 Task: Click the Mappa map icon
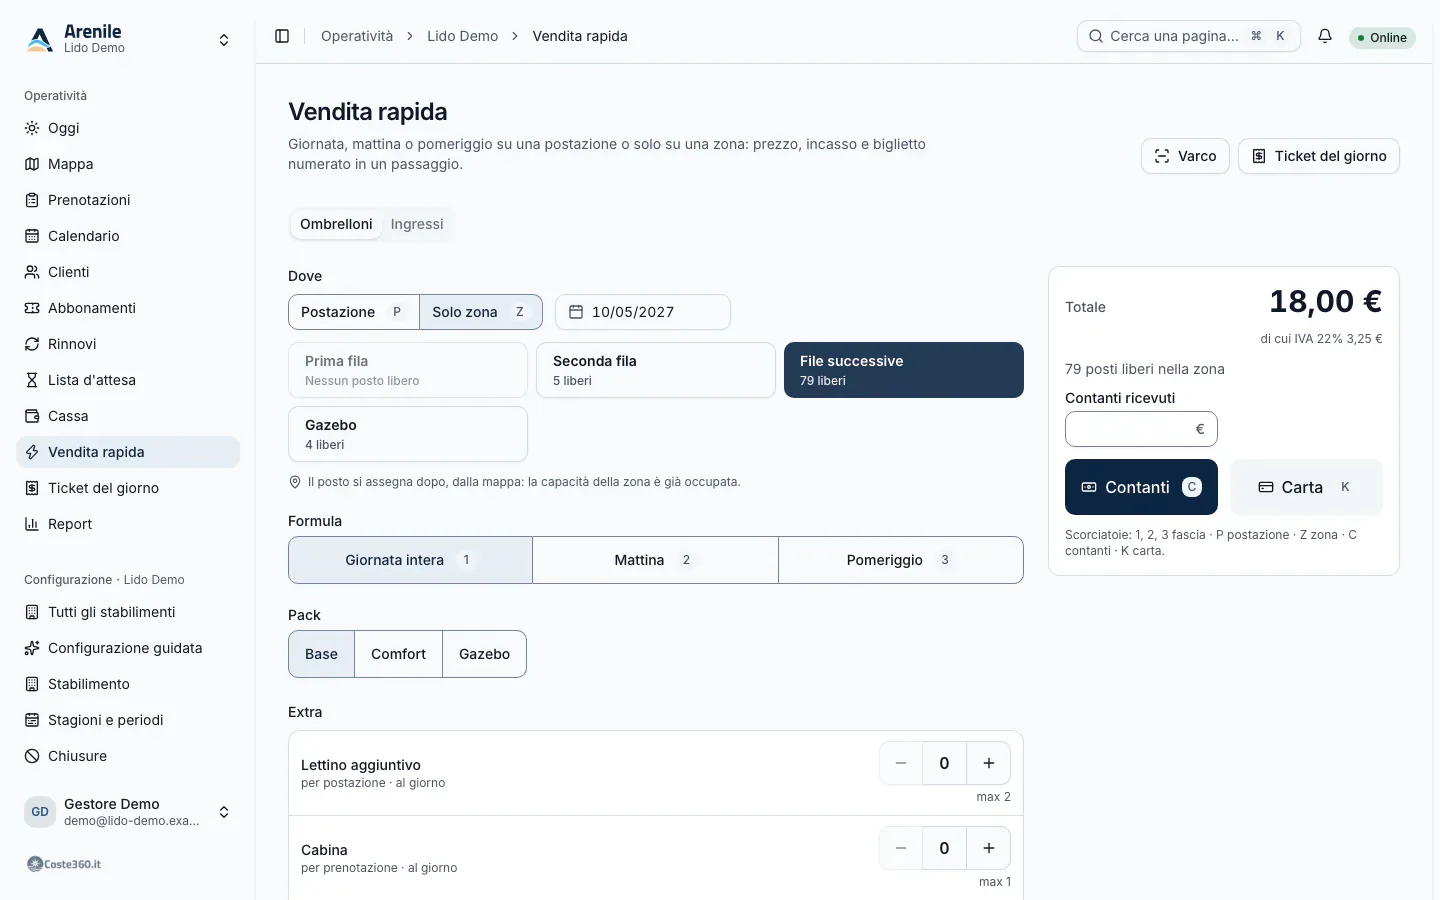tap(32, 164)
